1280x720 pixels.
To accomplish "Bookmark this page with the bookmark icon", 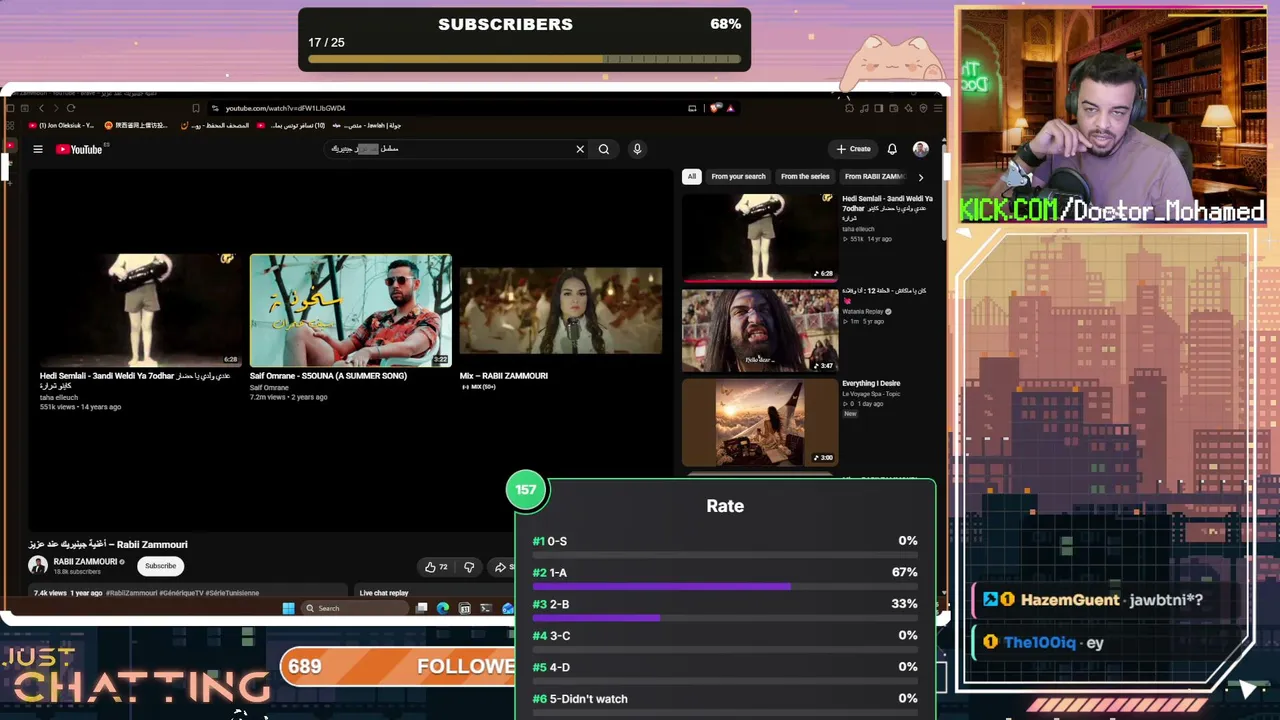I will [x=196, y=108].
